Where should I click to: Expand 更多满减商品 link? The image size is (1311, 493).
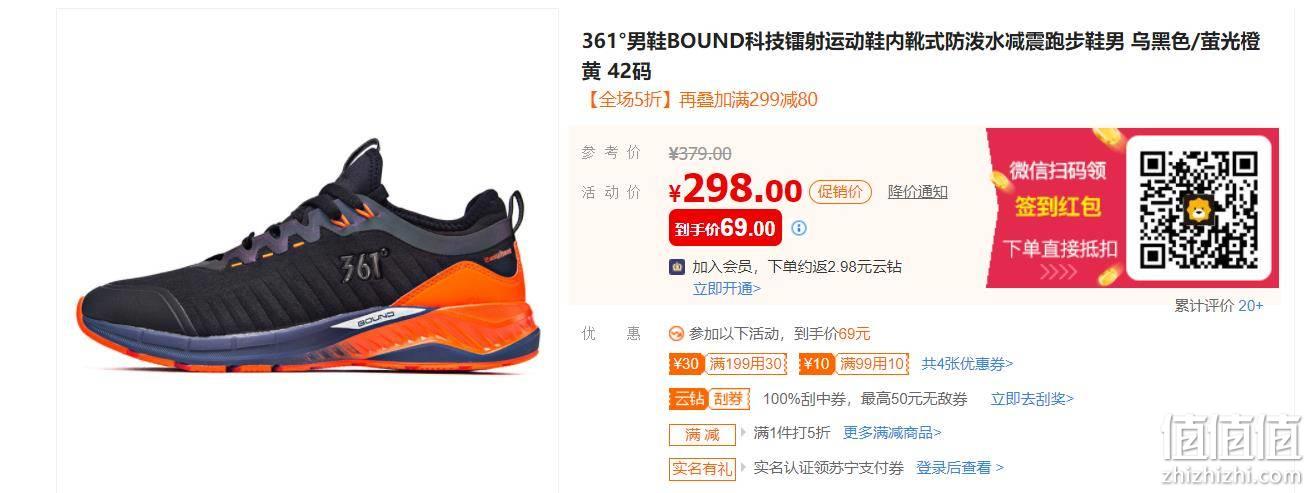click(892, 433)
